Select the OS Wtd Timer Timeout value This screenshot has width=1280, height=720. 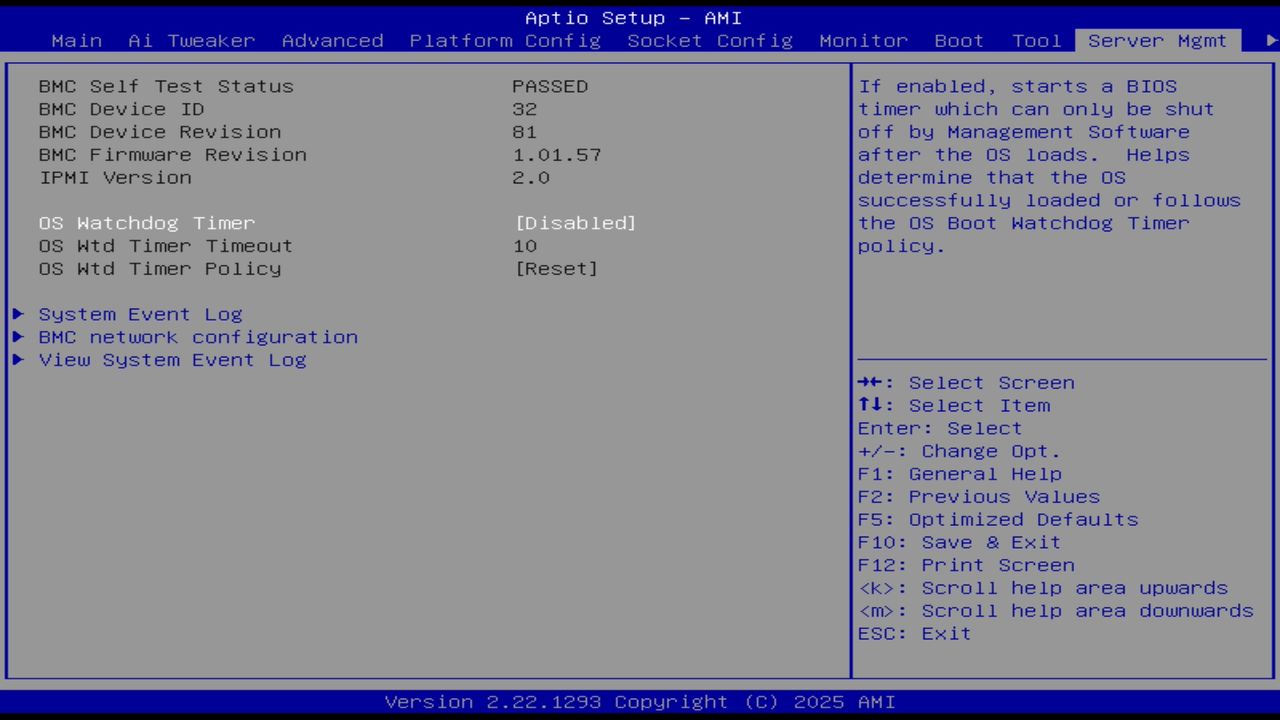526,245
